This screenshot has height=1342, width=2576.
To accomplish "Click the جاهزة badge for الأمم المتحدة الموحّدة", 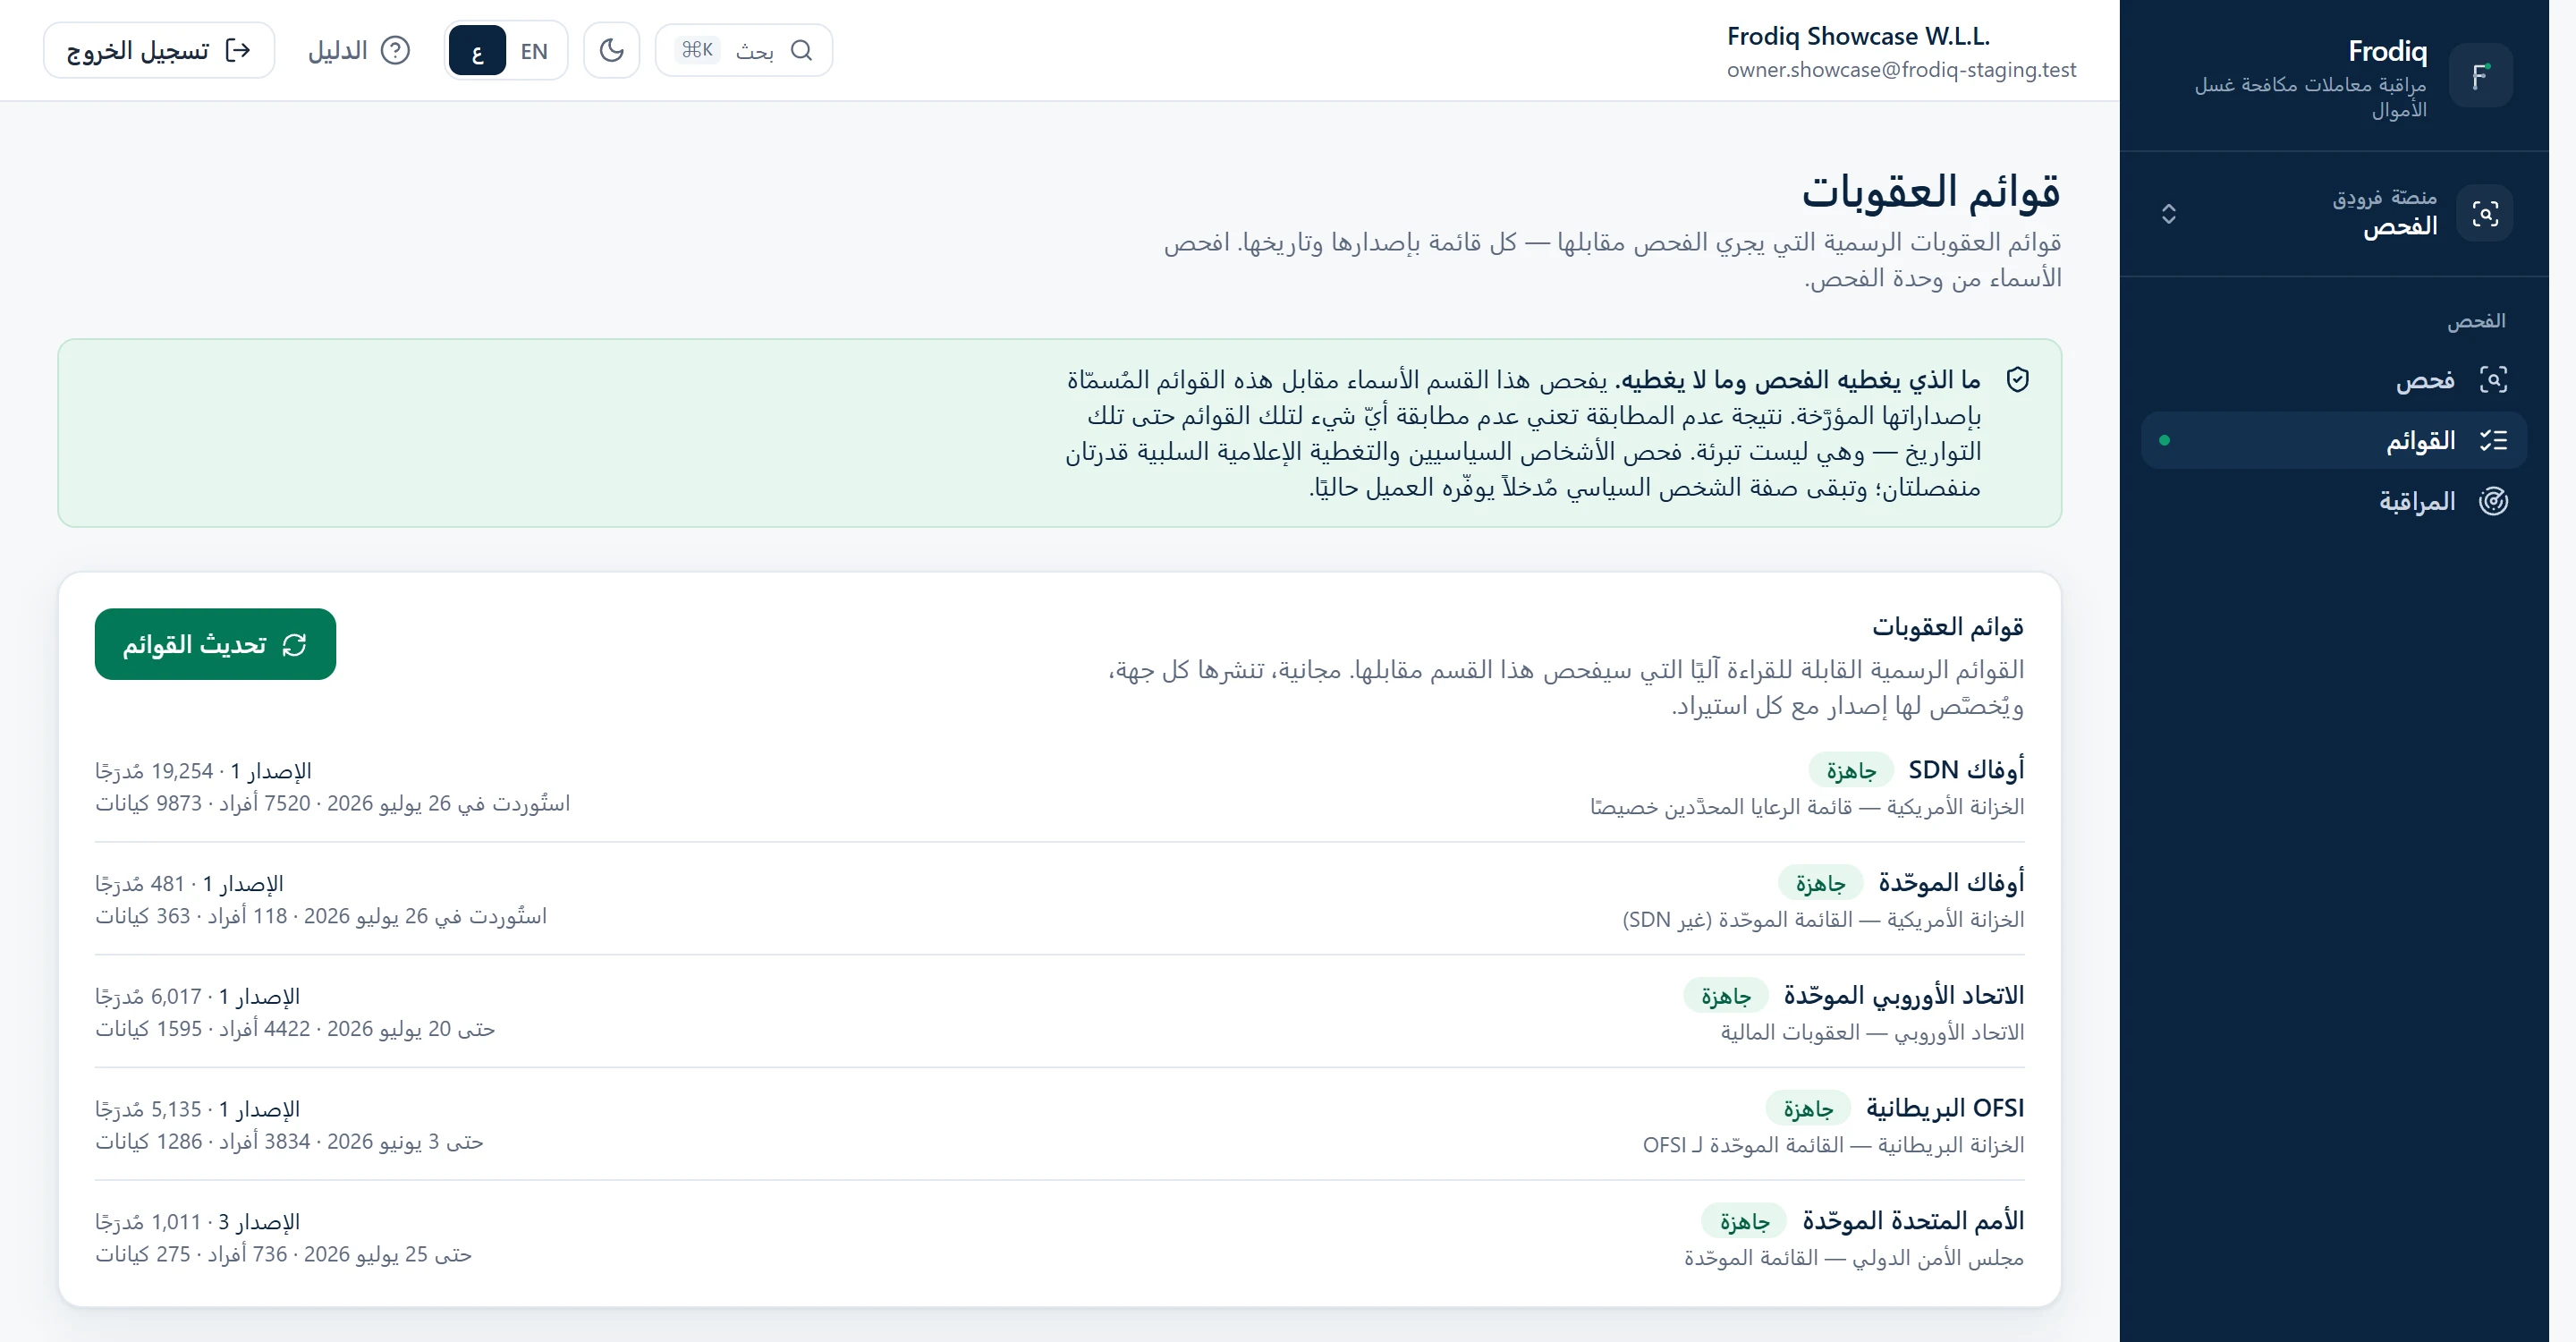I will click(x=1744, y=1222).
